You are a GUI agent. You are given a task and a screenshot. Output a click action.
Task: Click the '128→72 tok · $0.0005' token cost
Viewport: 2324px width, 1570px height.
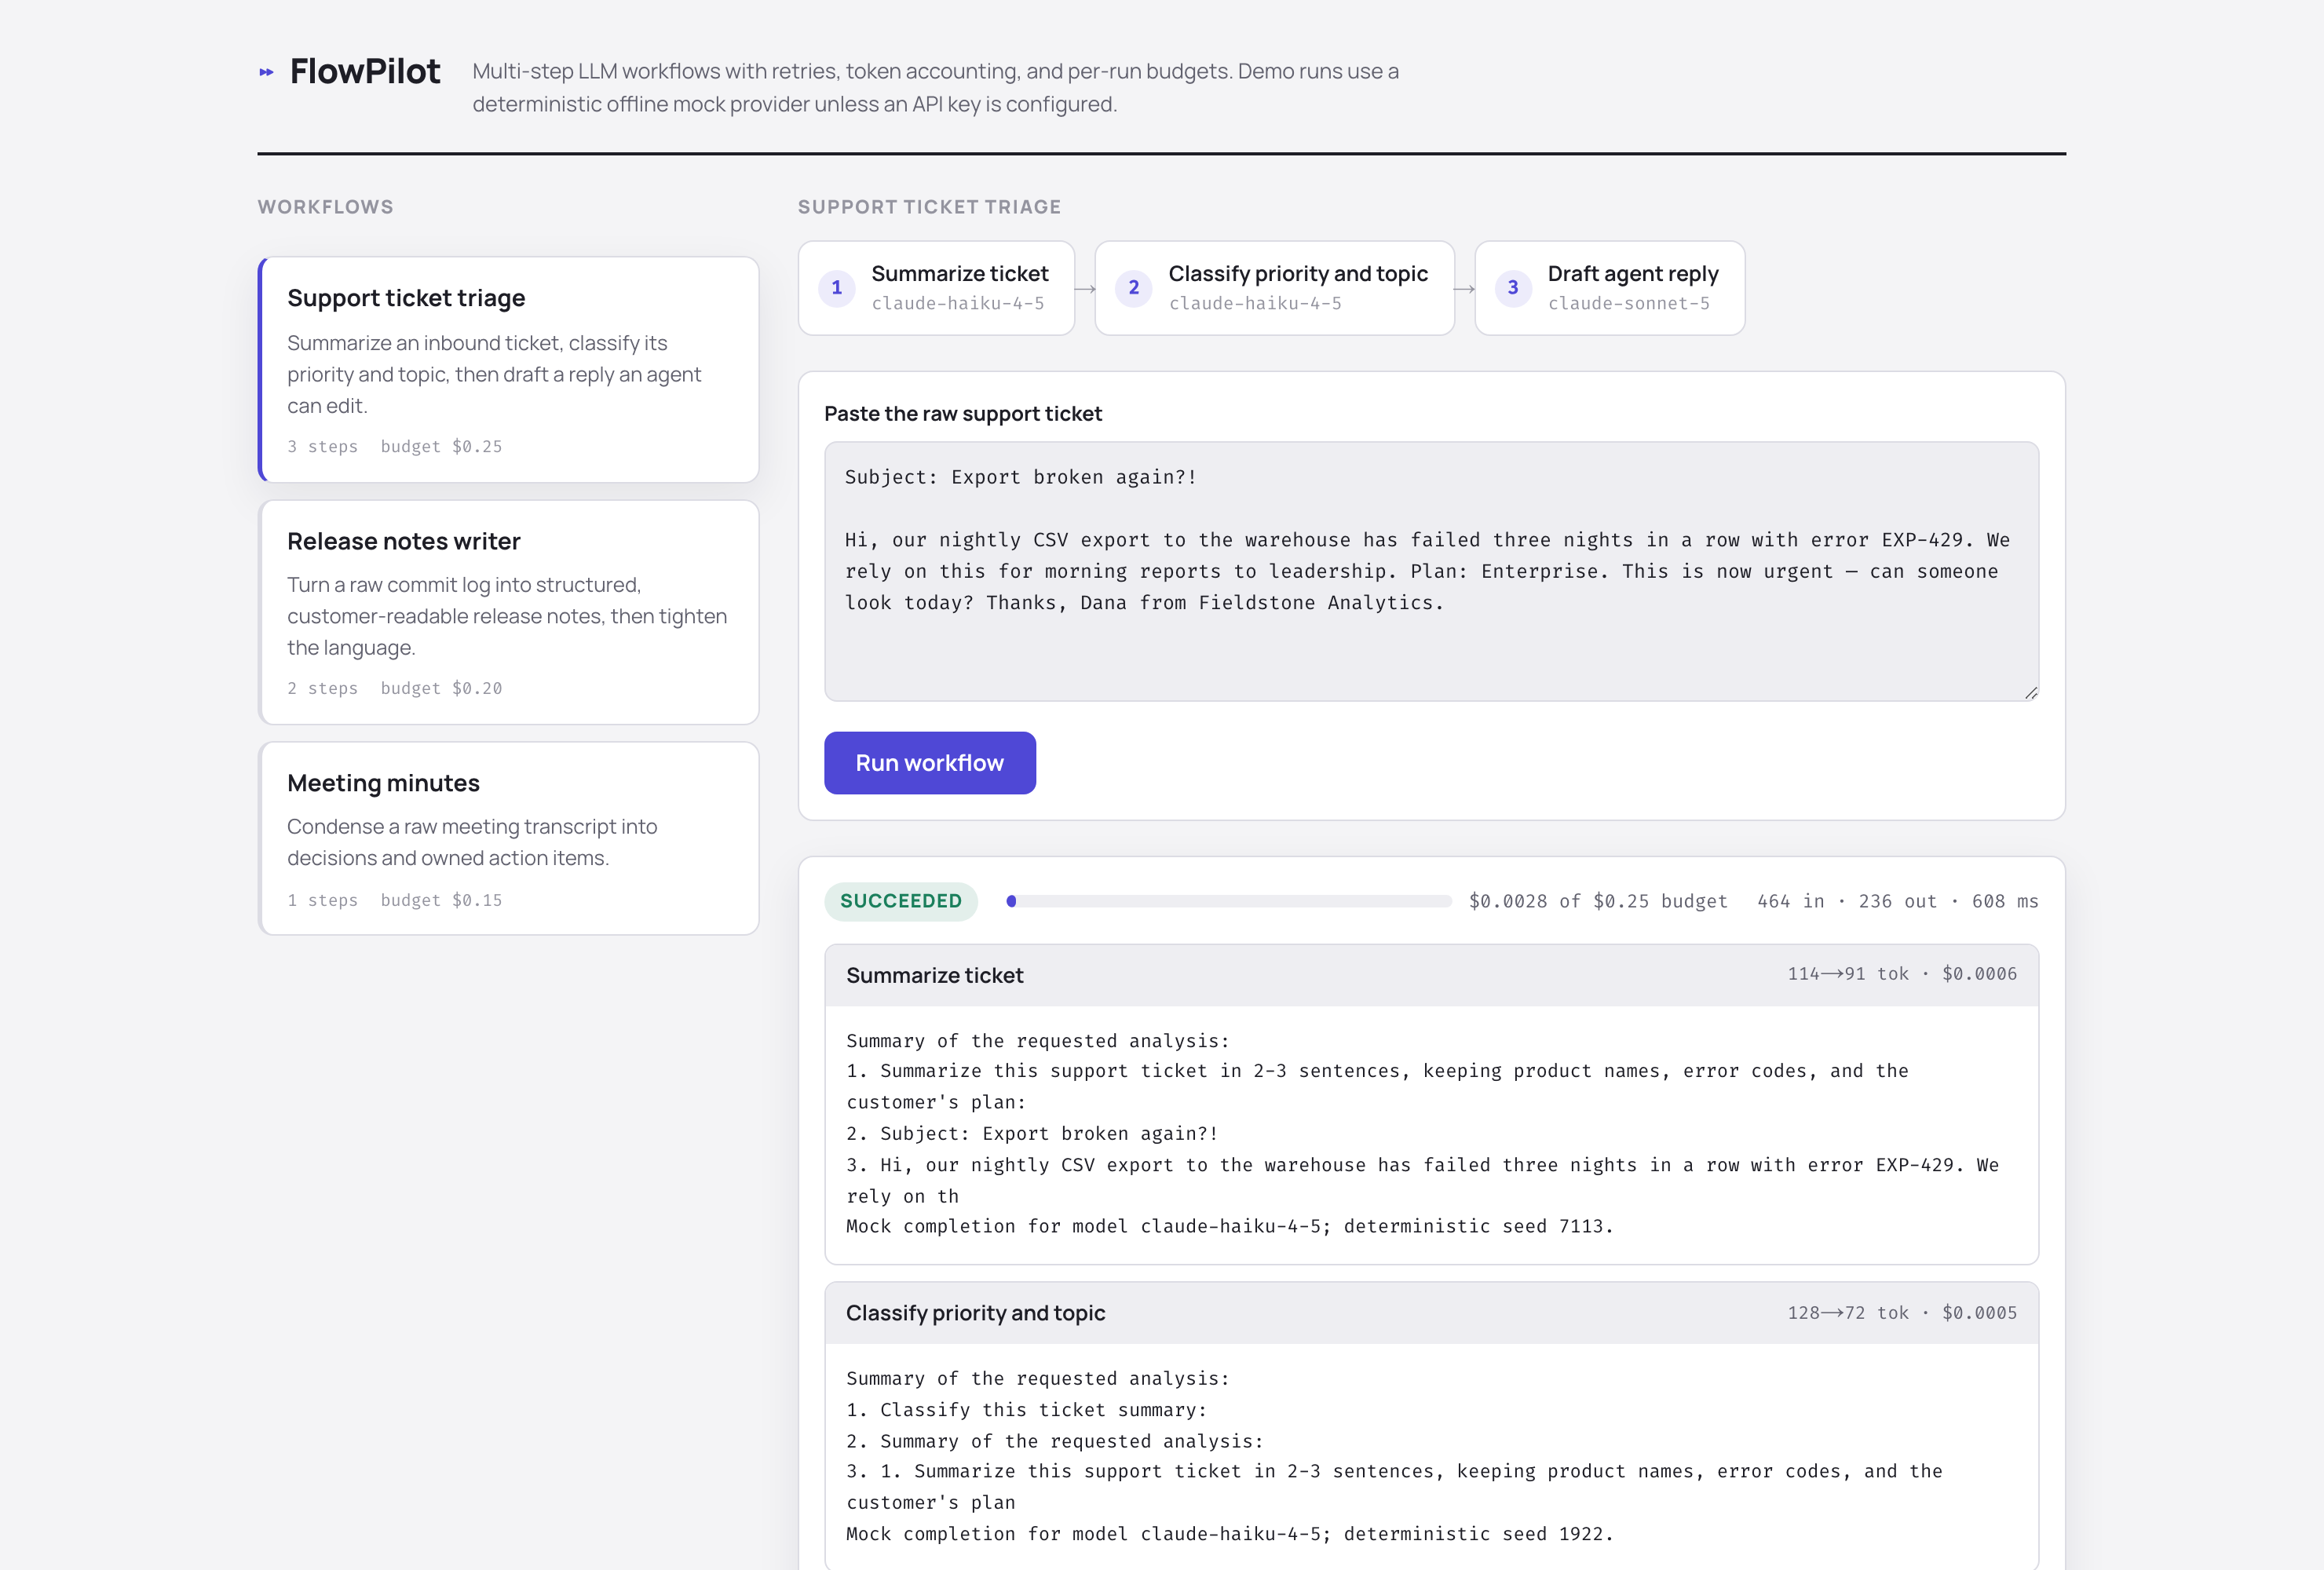(x=1902, y=1313)
